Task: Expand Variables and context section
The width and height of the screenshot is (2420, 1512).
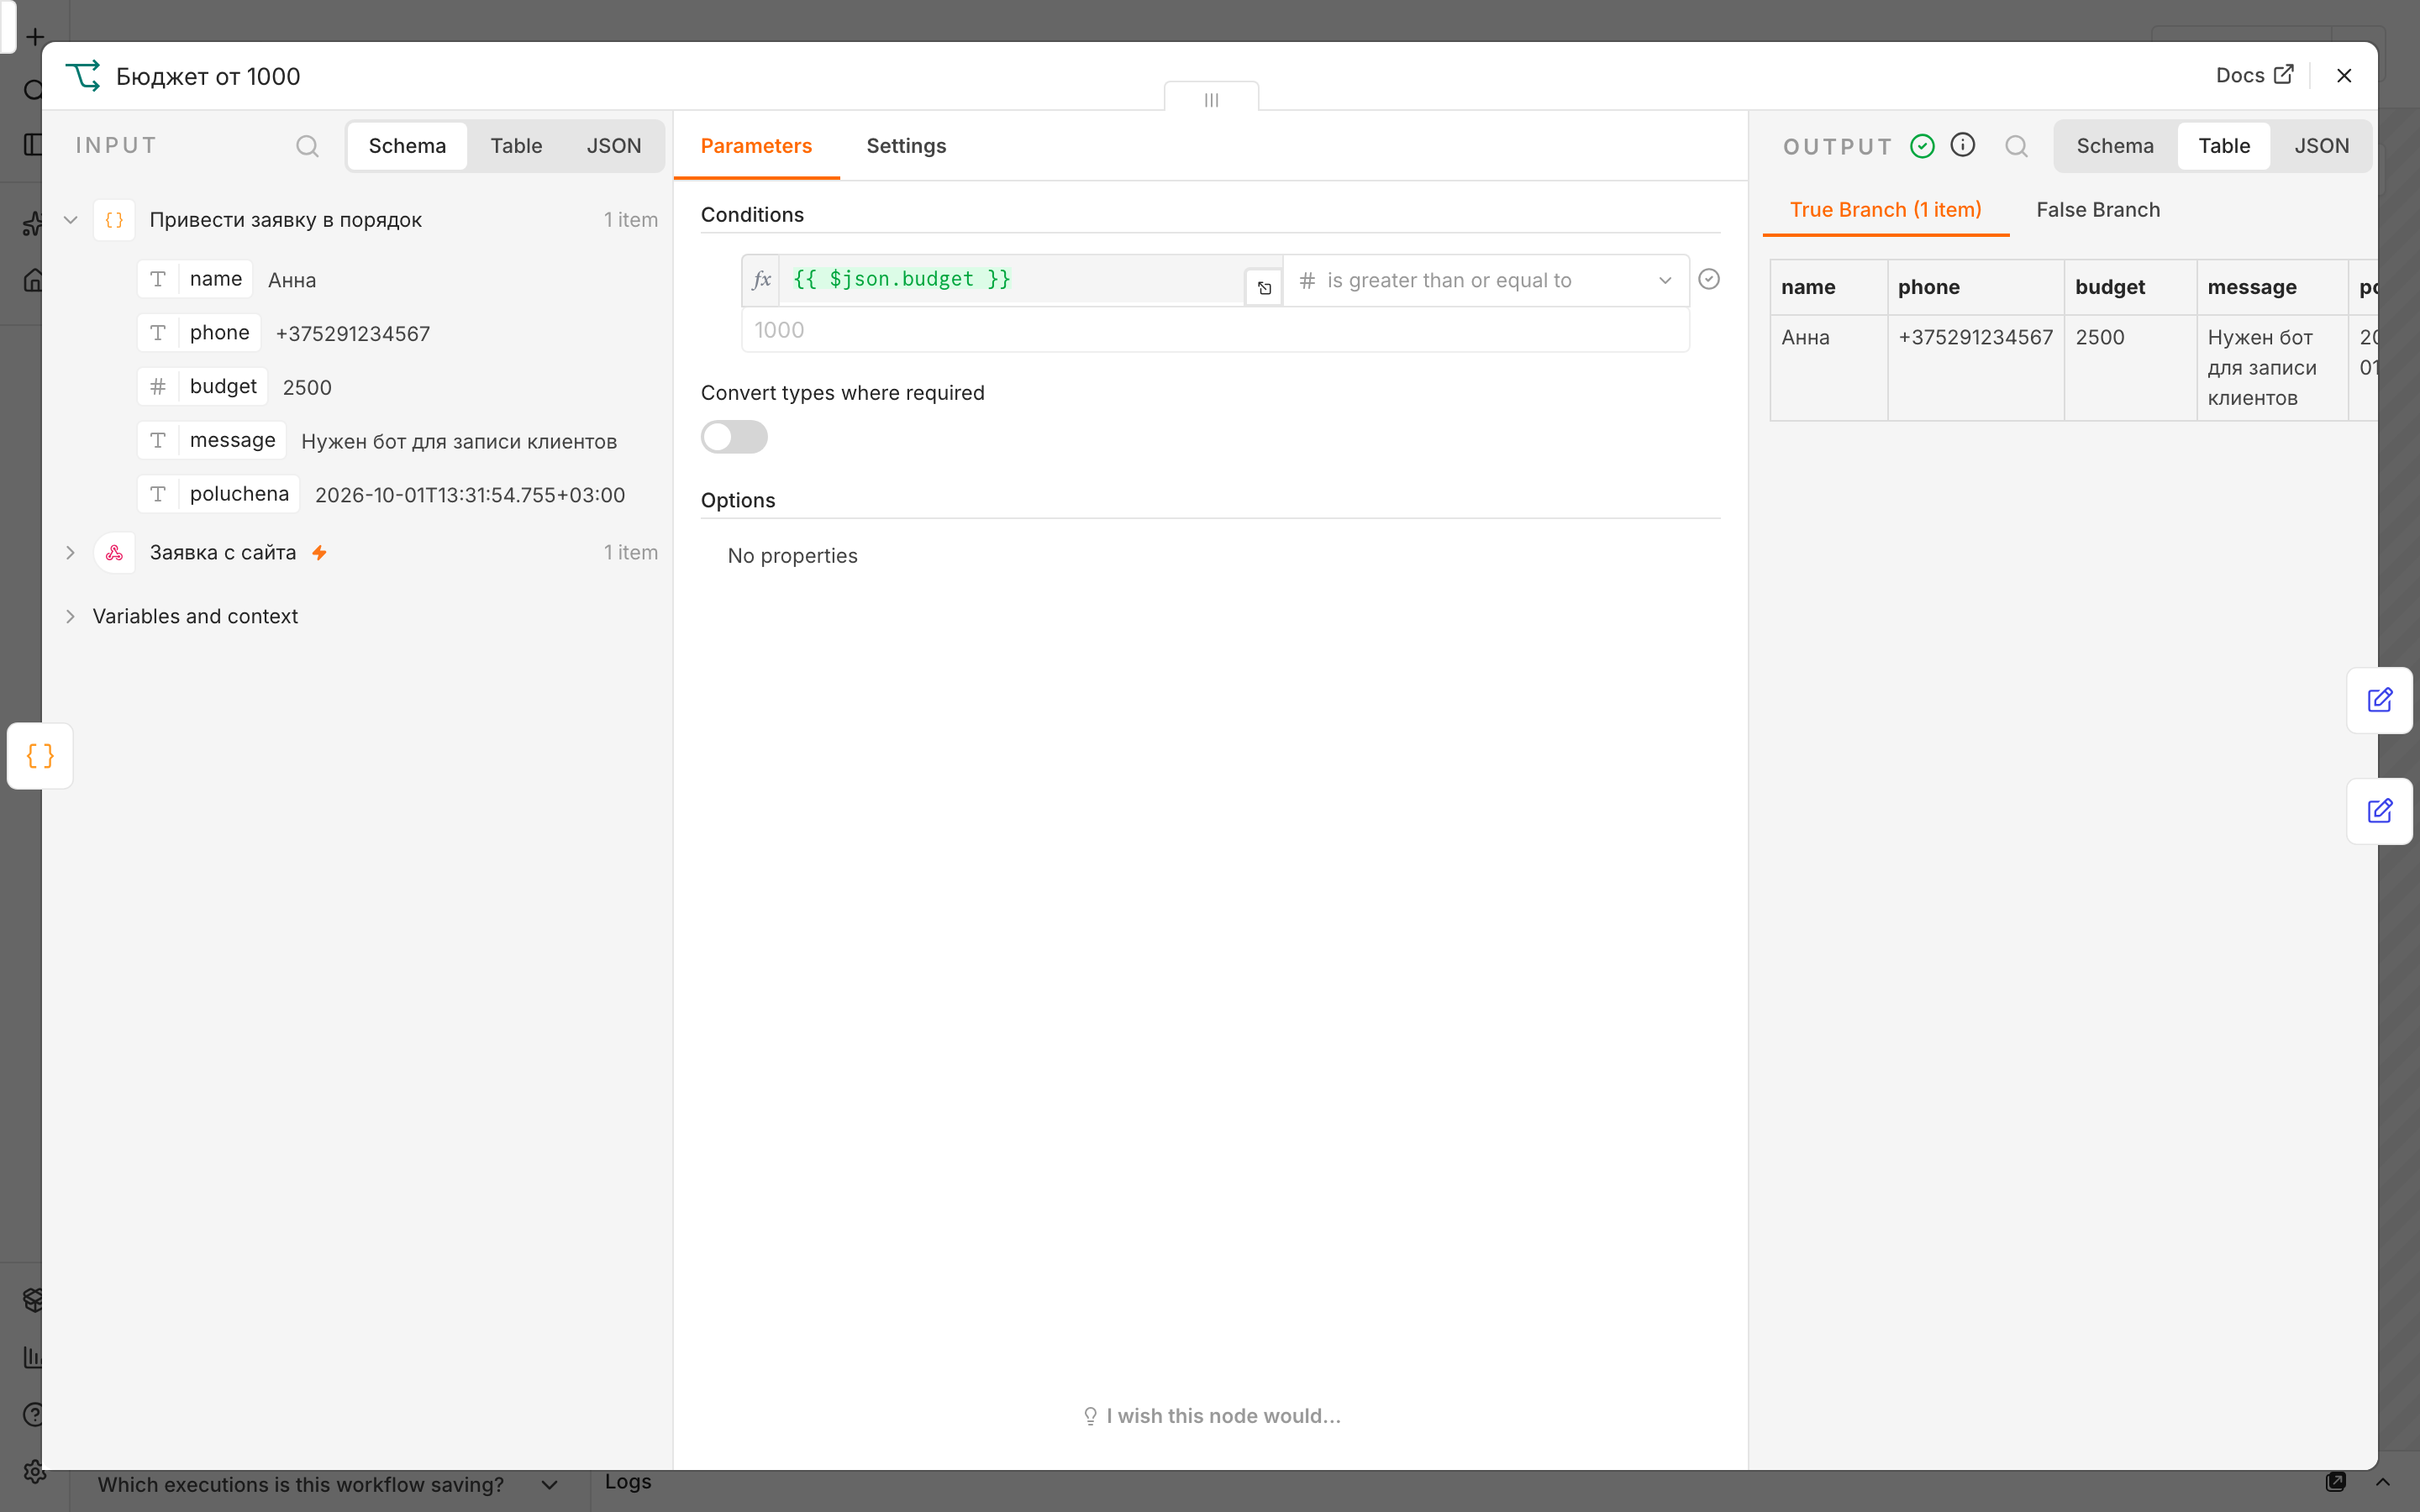Action: [70, 617]
